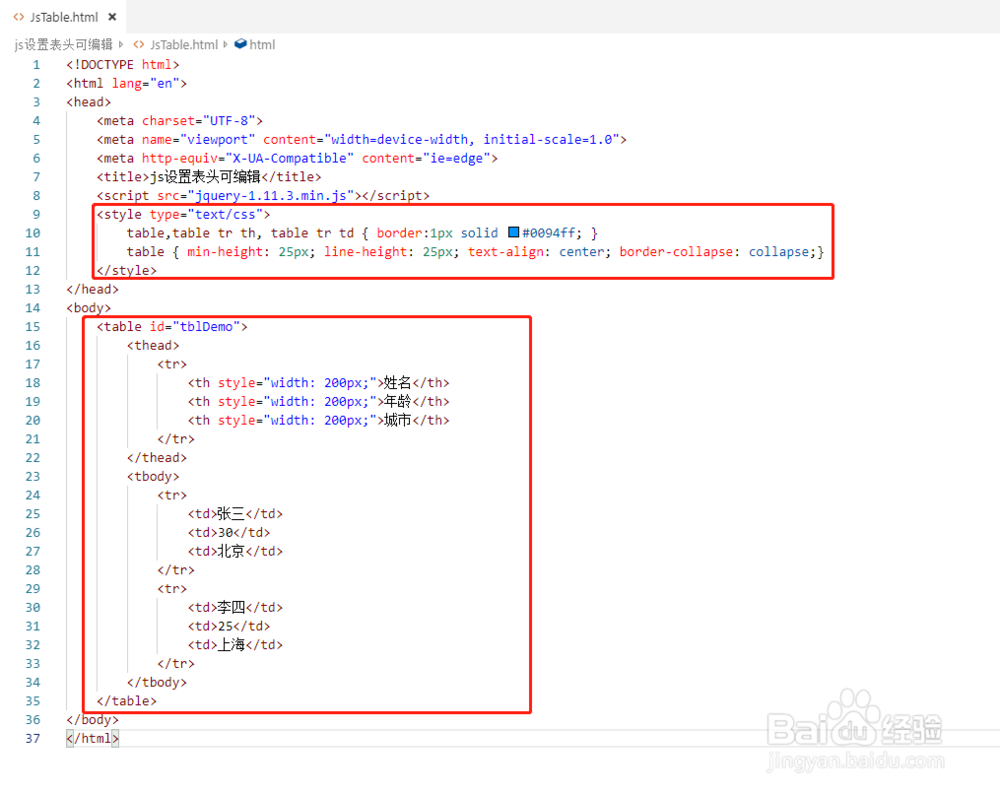The image size is (1000, 795).
Task: Click line number 37
Action: click(33, 739)
